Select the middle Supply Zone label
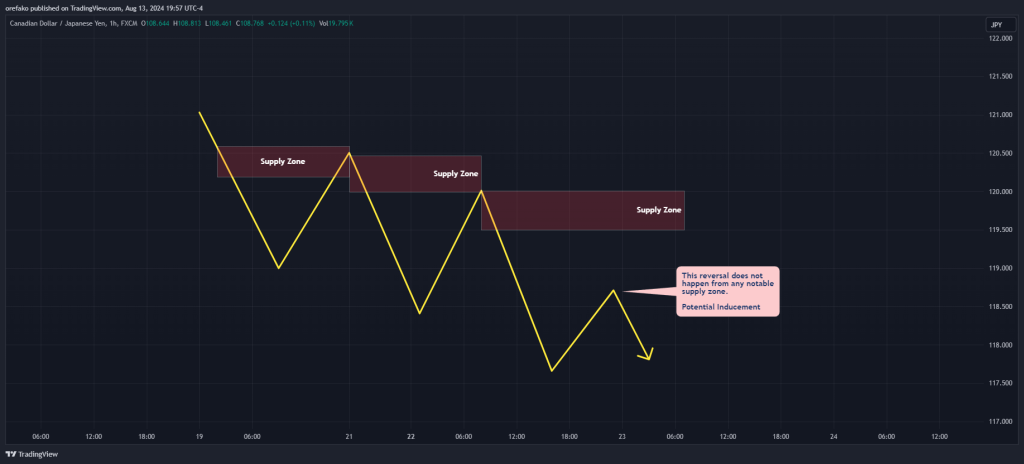This screenshot has width=1024, height=464. pyautogui.click(x=455, y=174)
